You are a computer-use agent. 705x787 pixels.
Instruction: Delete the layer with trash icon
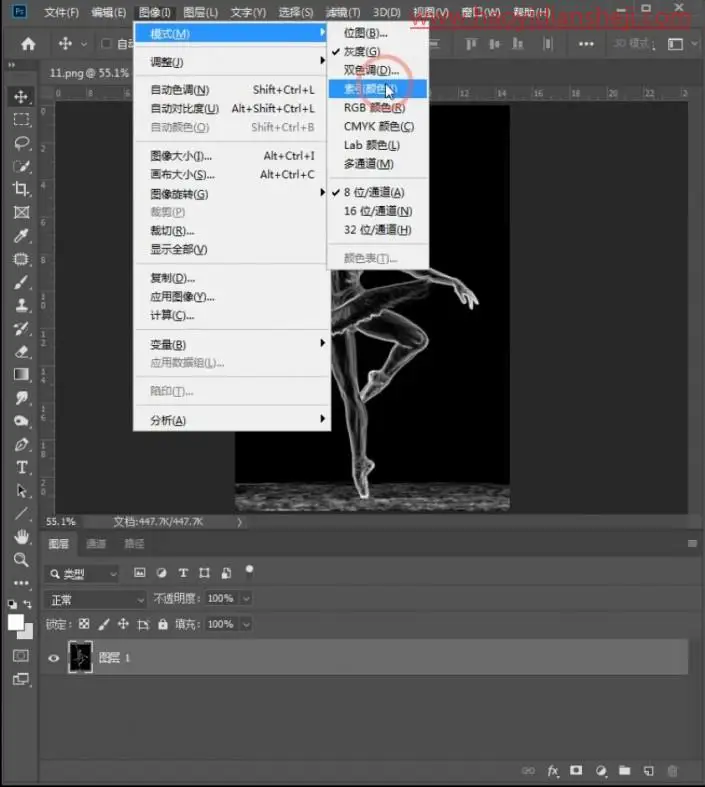[672, 770]
